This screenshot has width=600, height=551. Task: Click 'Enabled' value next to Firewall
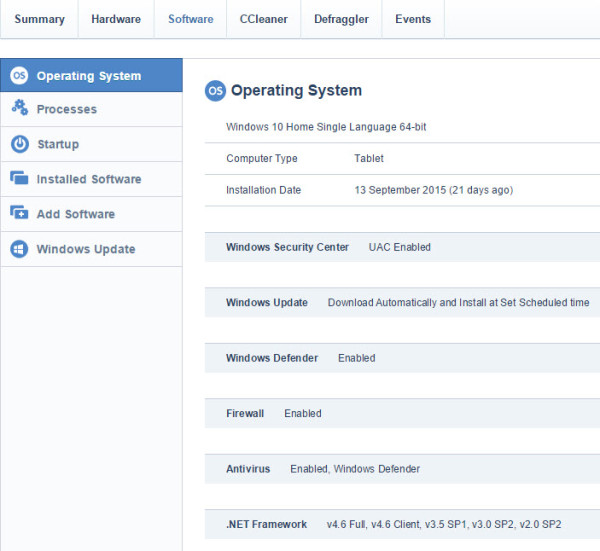(303, 413)
